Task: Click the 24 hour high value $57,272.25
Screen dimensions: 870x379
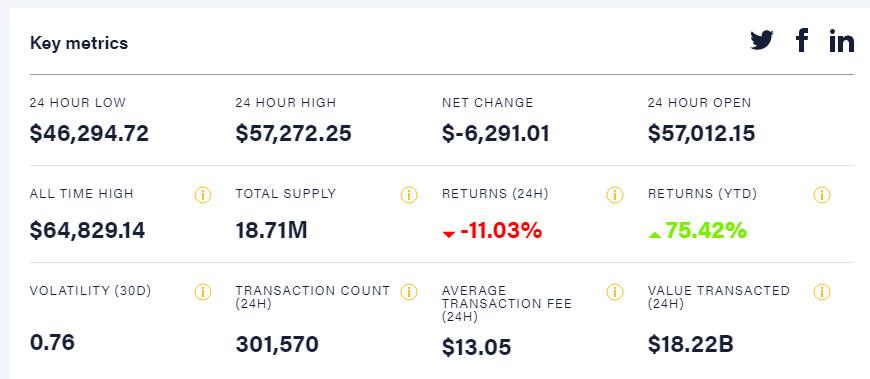Action: click(x=294, y=134)
